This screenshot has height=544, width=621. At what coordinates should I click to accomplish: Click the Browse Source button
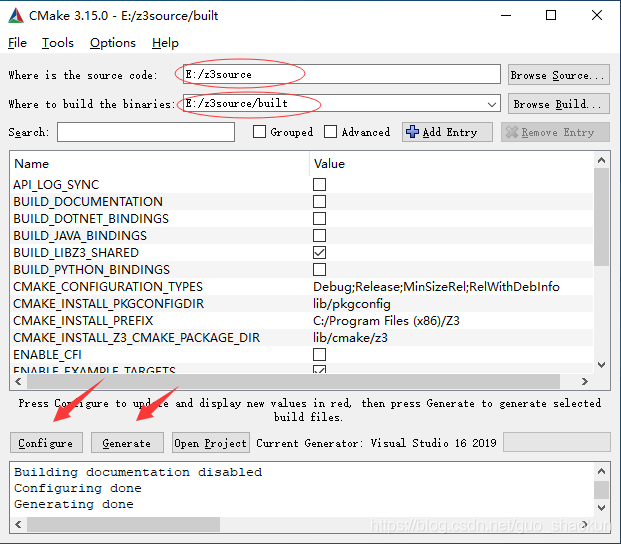tap(558, 75)
